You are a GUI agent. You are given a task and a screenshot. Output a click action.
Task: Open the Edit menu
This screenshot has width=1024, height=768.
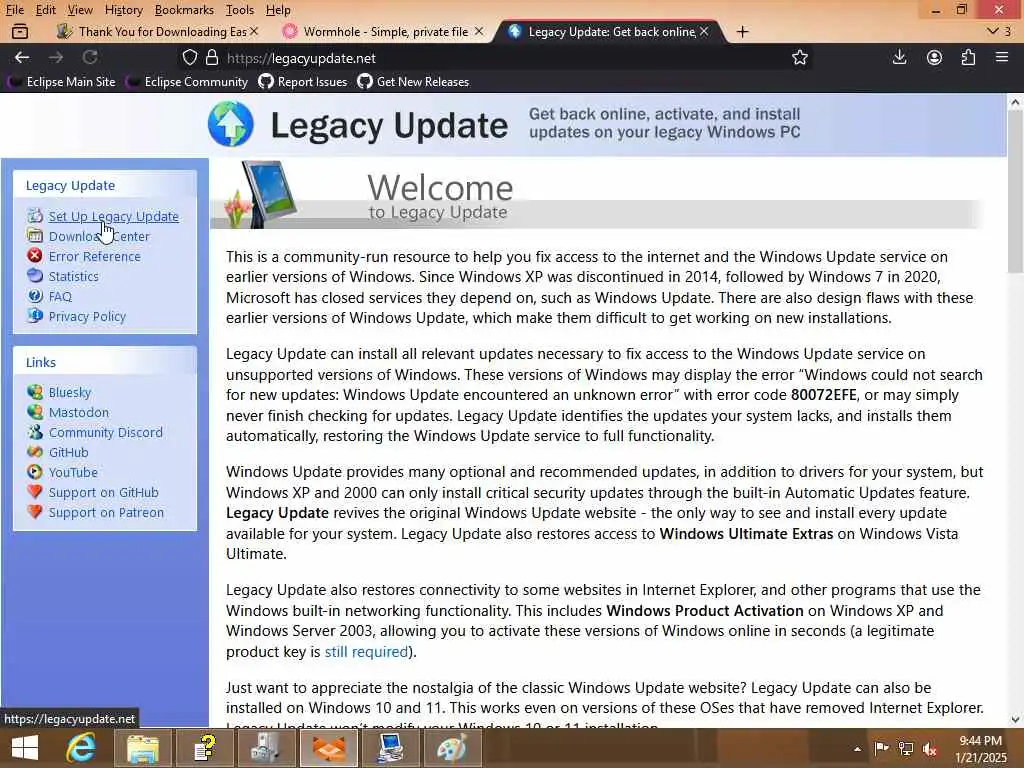click(x=45, y=10)
